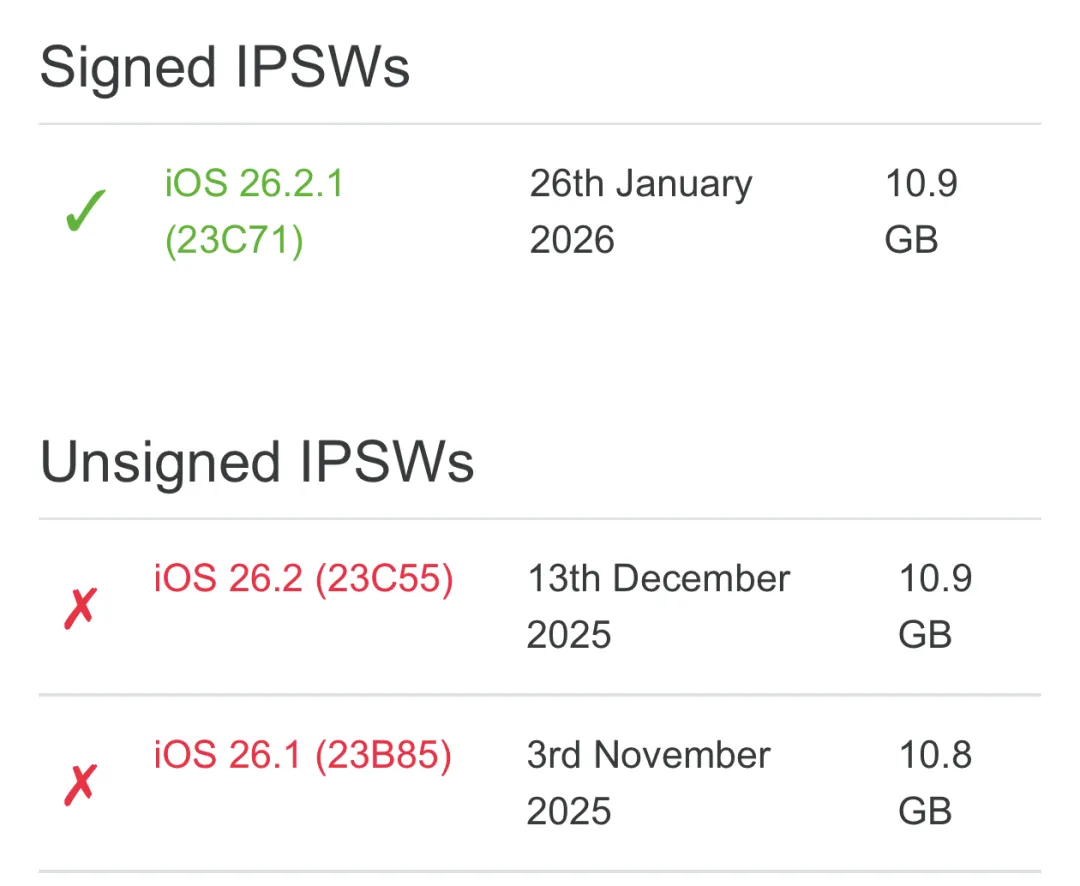
Task: Click the Signed IPSWs heading
Action: coord(225,68)
